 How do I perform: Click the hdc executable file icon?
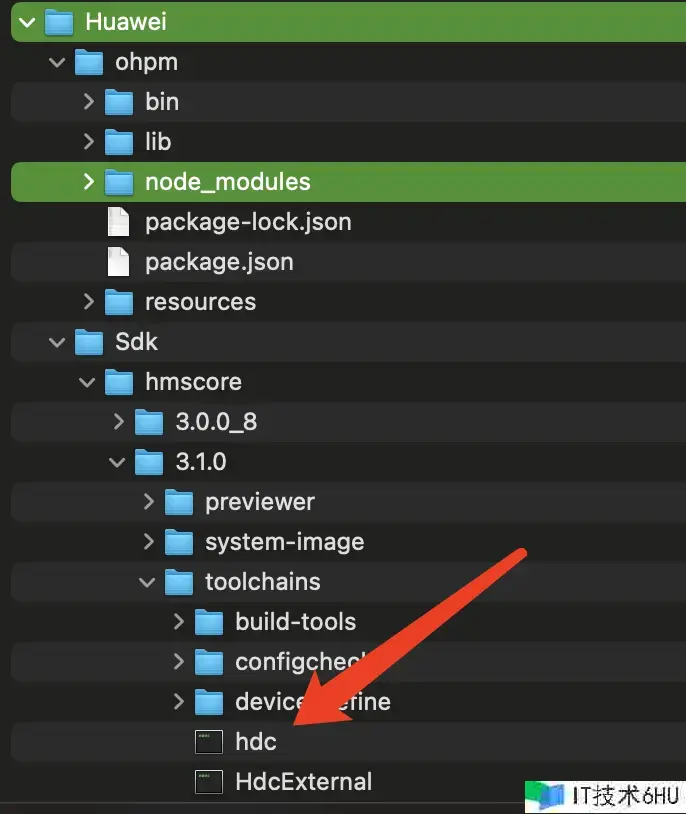209,742
